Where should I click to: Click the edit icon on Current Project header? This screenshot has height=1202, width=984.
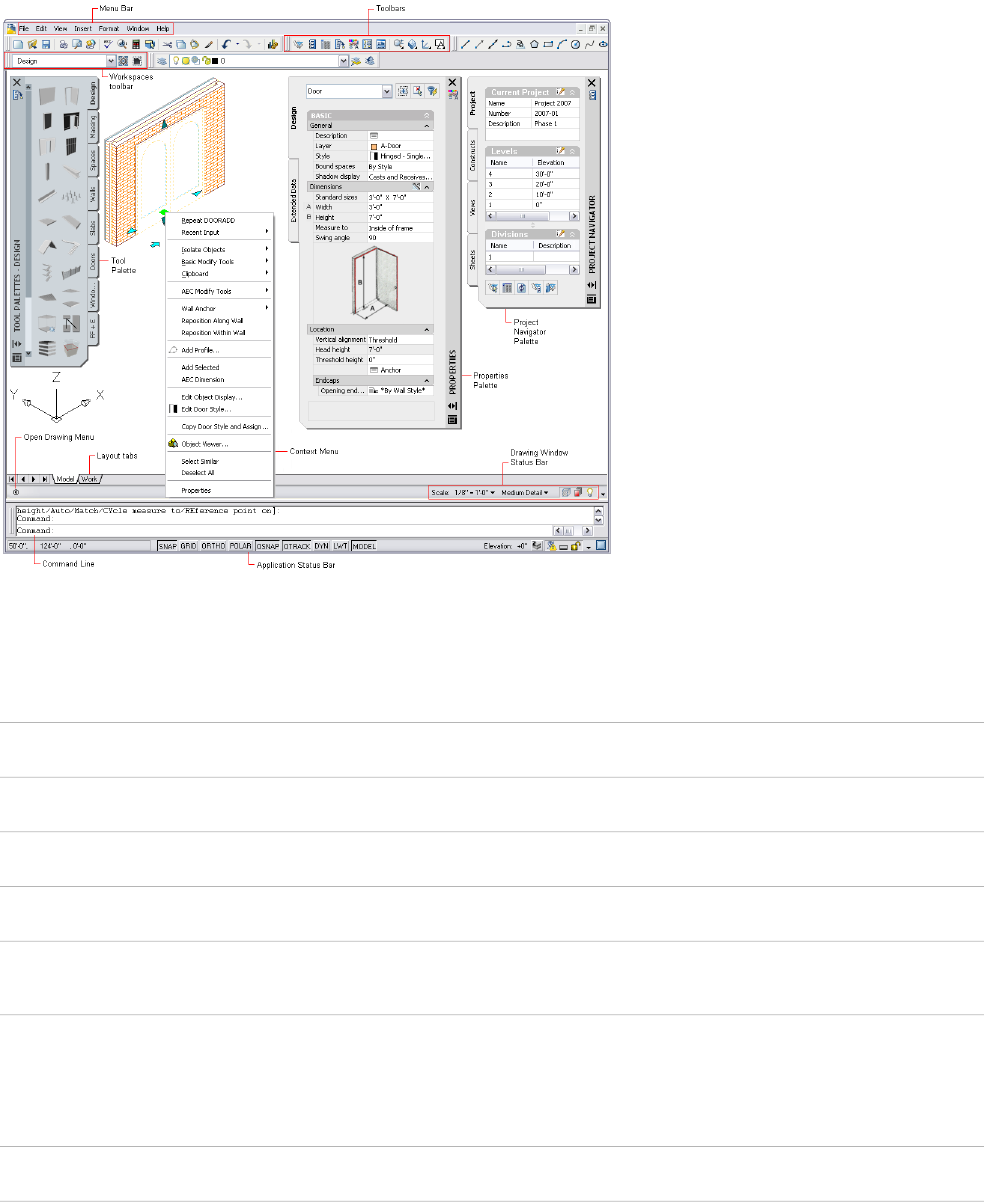tap(560, 92)
